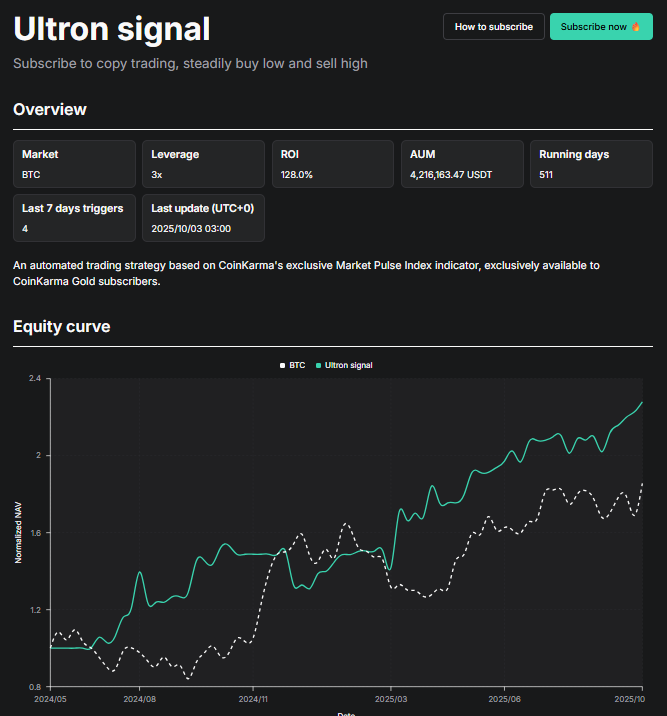Viewport: 667px width, 716px height.
Task: Click the Normalized NAV axis title
Action: coord(19,533)
